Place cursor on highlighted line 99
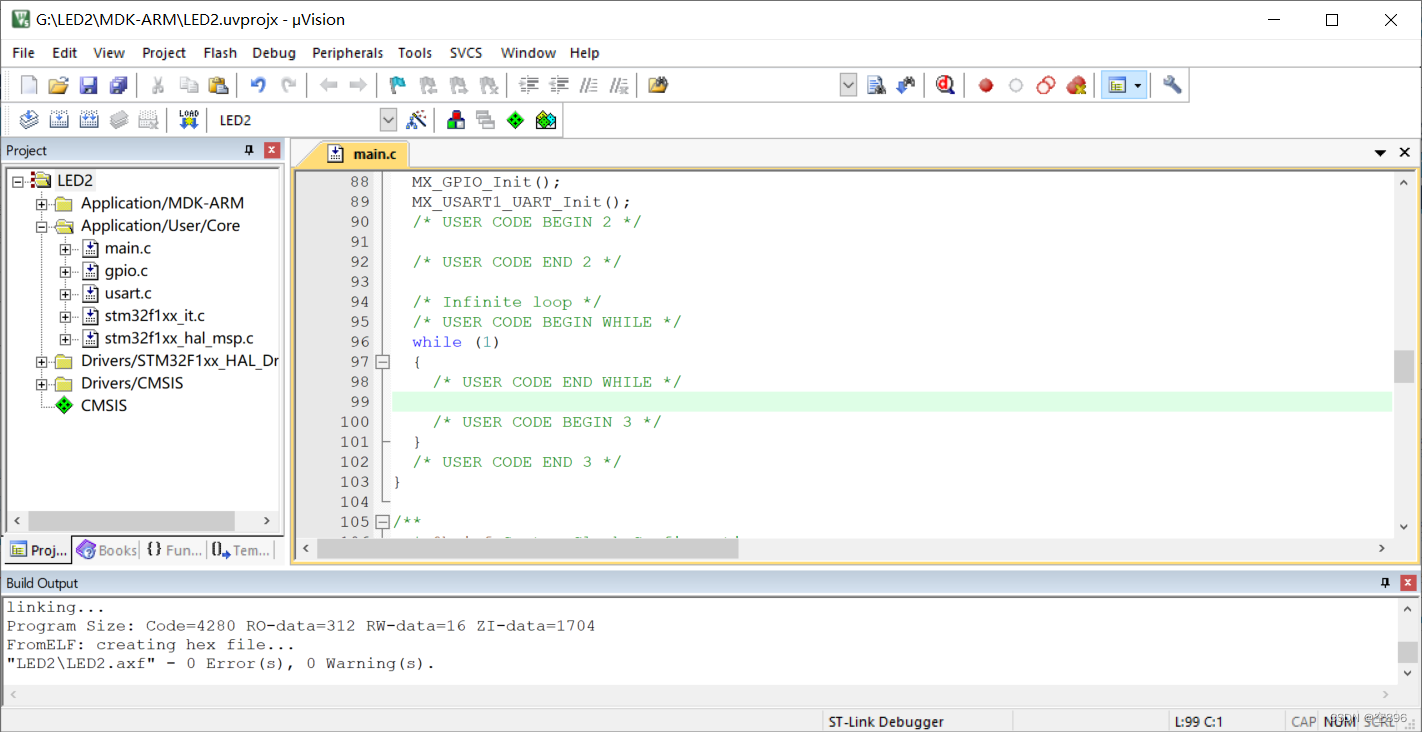The height and width of the screenshot is (732, 1422). coord(891,402)
